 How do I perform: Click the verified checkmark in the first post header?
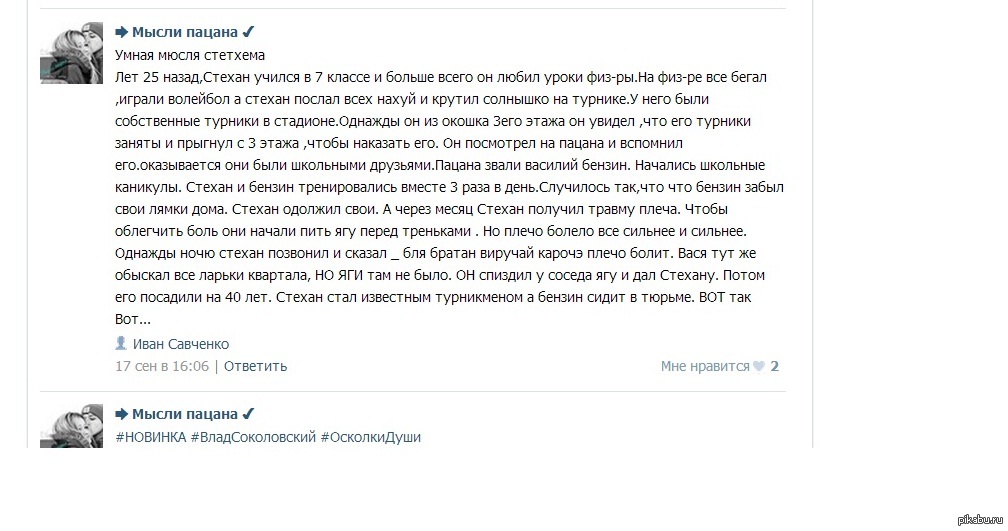click(x=249, y=32)
